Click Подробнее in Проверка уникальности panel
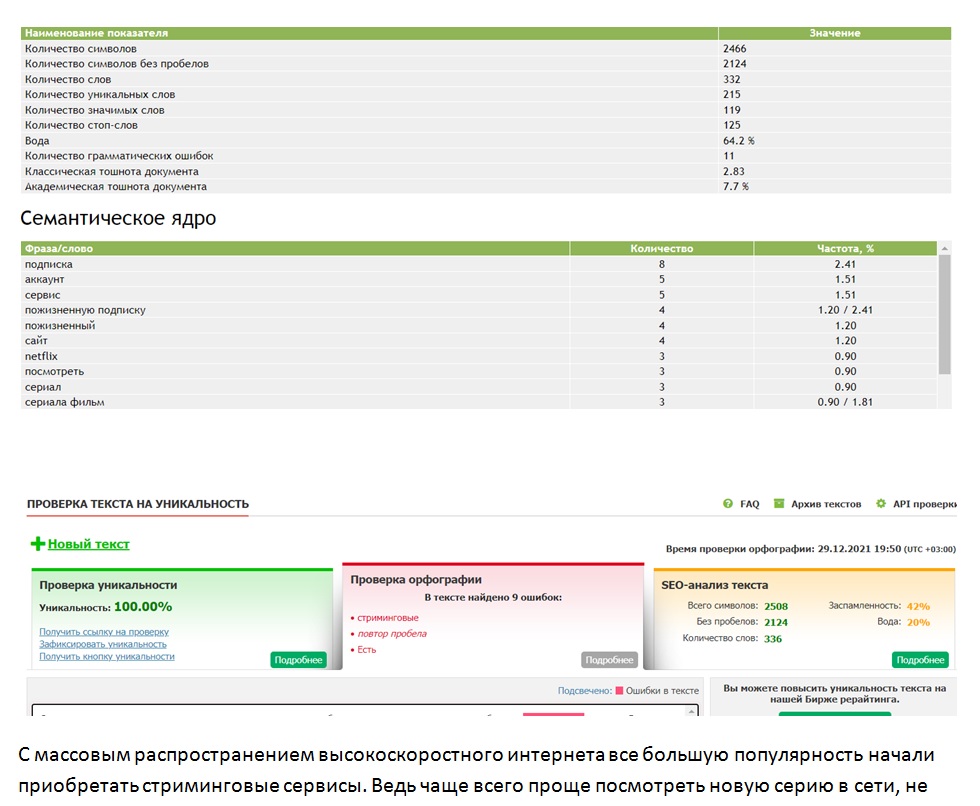This screenshot has width=980, height=806. pos(298,660)
